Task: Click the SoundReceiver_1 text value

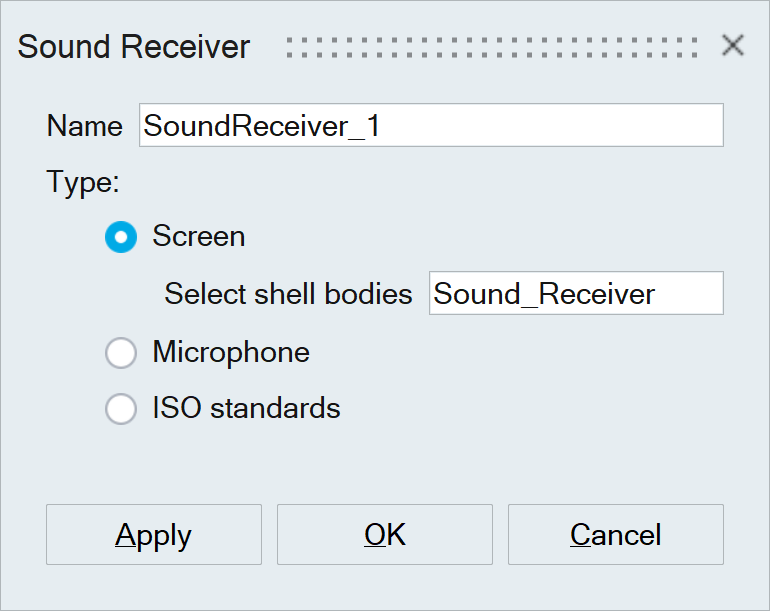Action: pyautogui.click(x=262, y=127)
